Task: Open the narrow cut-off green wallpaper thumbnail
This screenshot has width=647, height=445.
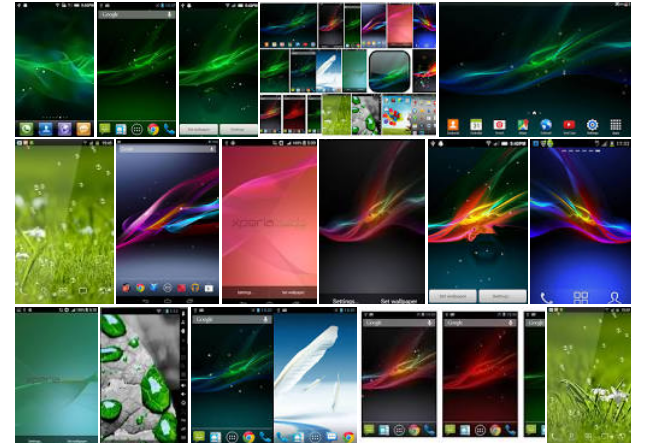Action: (x=534, y=374)
